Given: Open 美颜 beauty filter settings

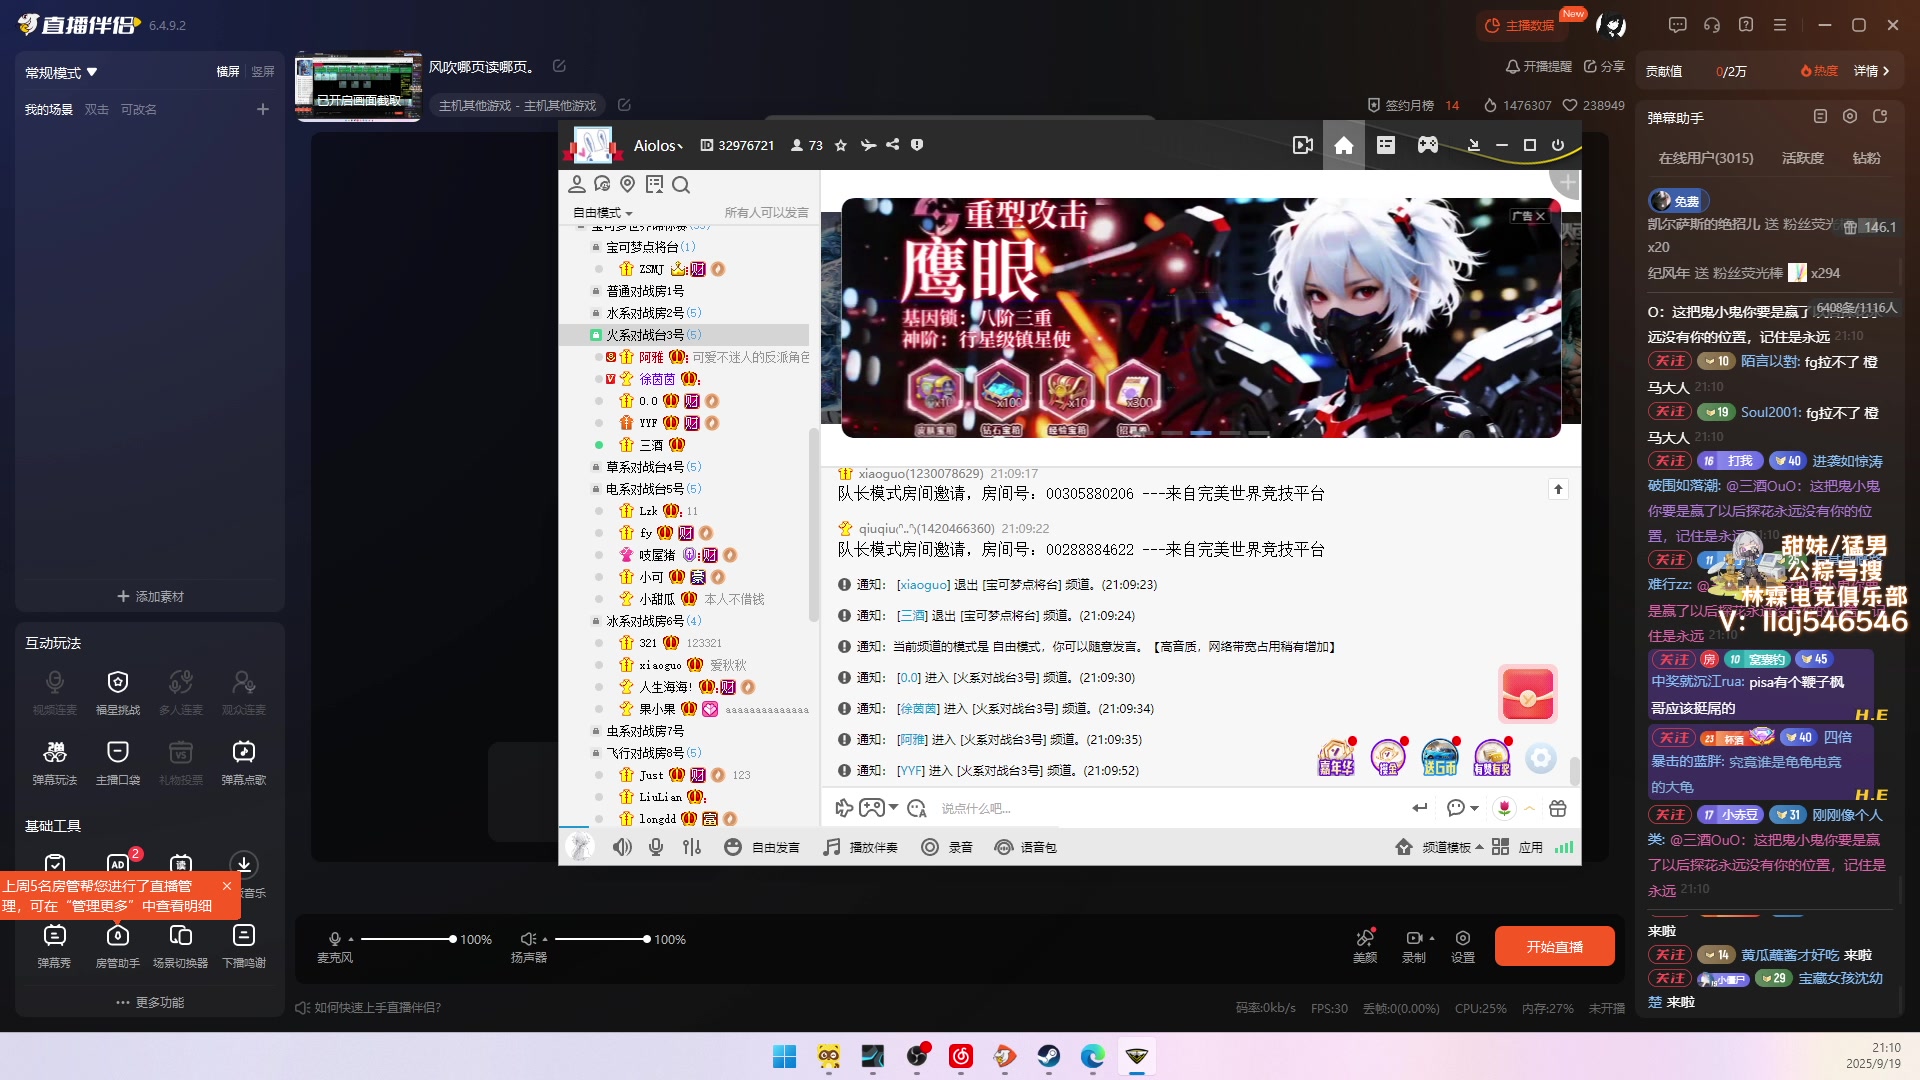Looking at the screenshot, I should (x=1365, y=945).
